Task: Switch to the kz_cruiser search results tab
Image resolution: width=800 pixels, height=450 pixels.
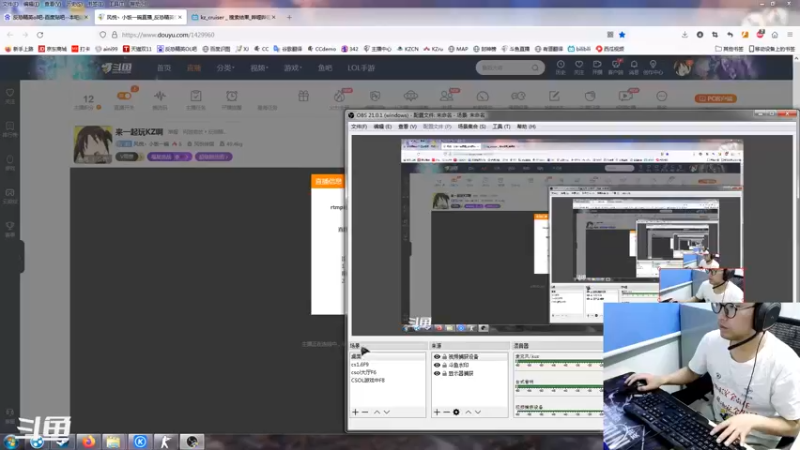Action: [x=234, y=17]
